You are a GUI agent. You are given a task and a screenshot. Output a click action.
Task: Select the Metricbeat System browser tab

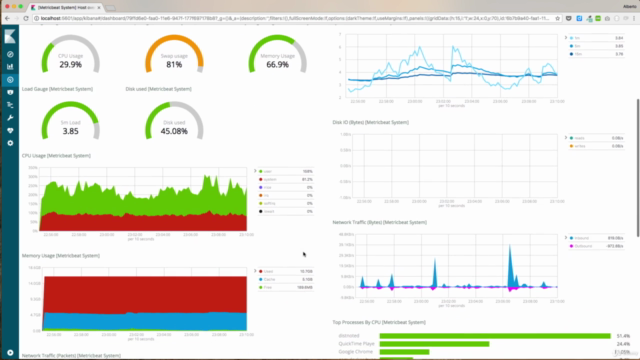65,7
